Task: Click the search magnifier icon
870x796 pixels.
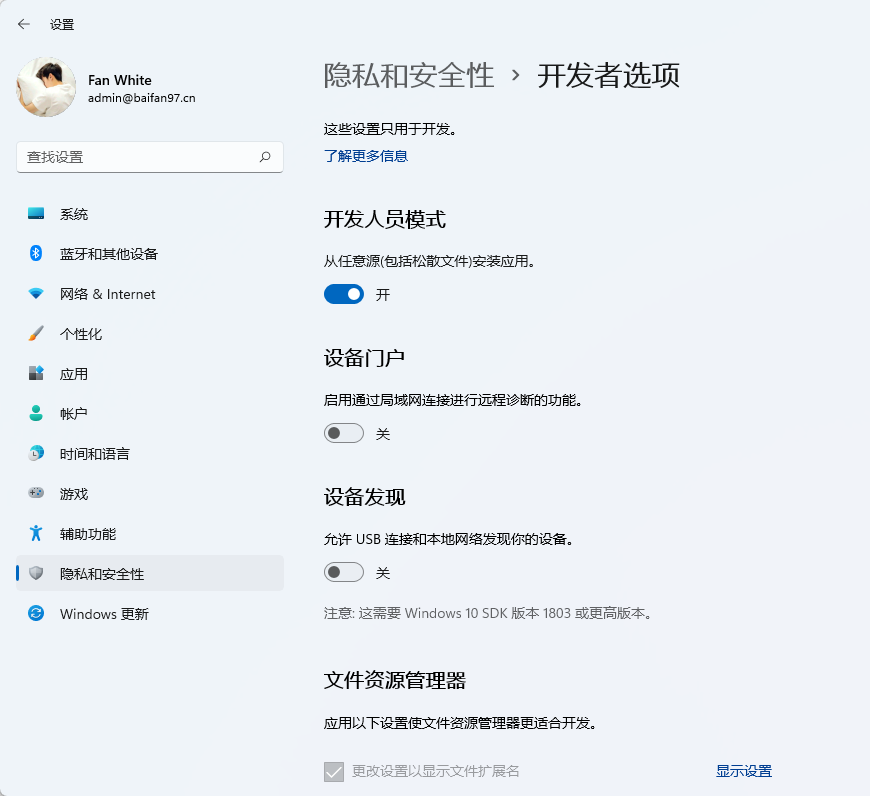Action: 265,157
